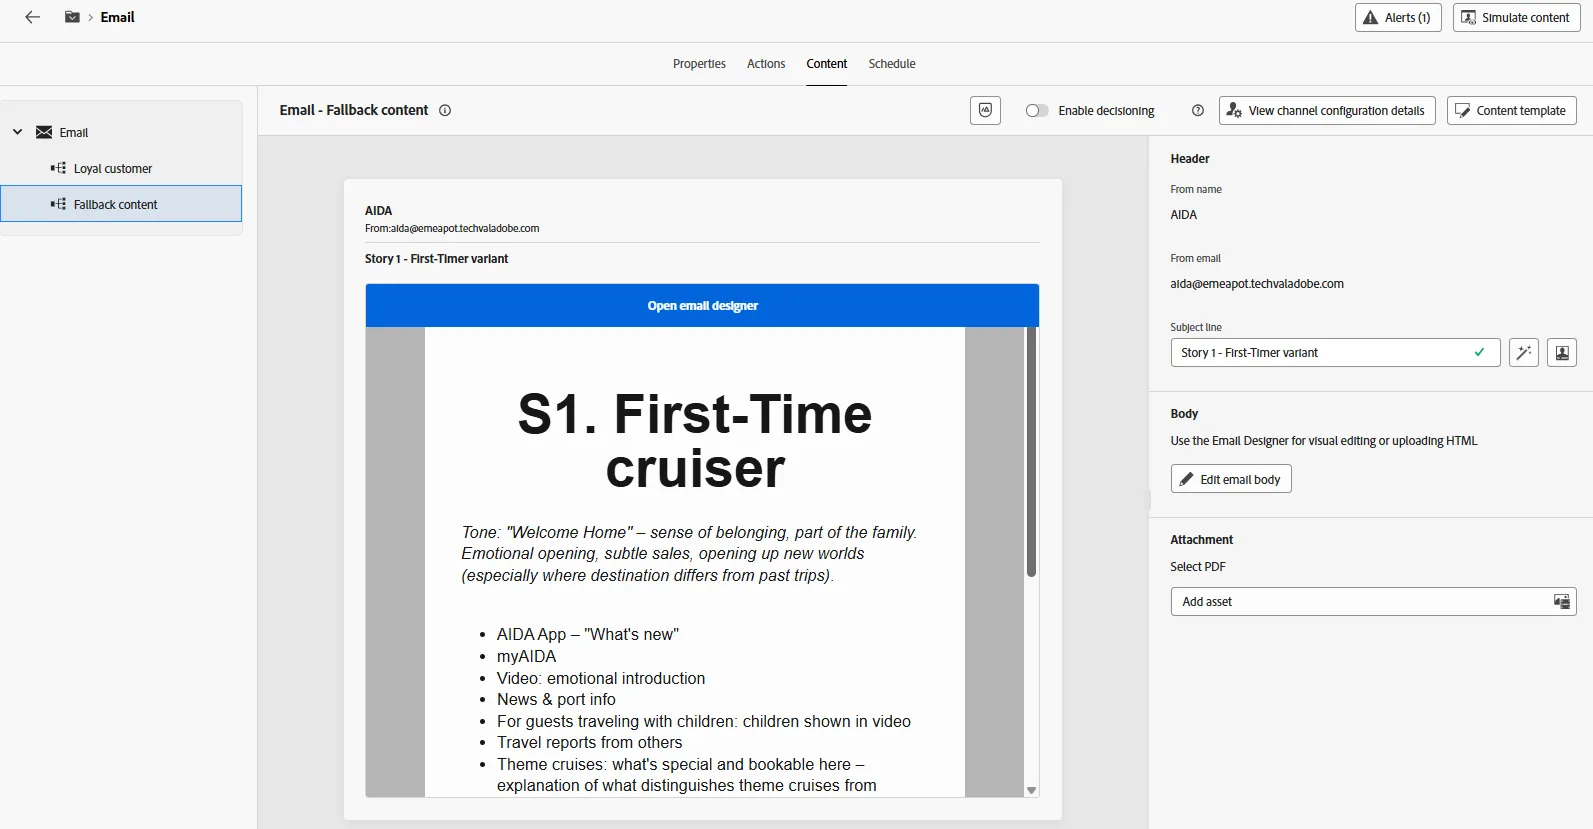Click the variant icon beside Loyal customer

click(x=58, y=168)
